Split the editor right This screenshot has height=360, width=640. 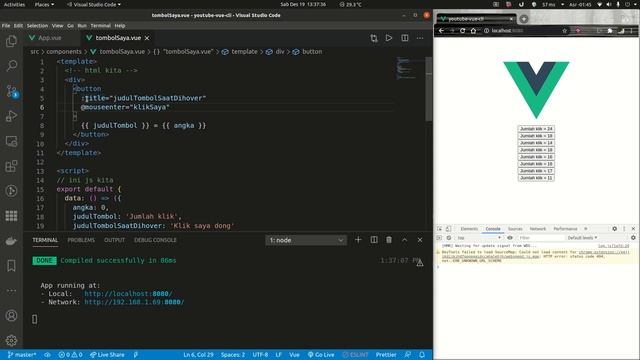404,38
